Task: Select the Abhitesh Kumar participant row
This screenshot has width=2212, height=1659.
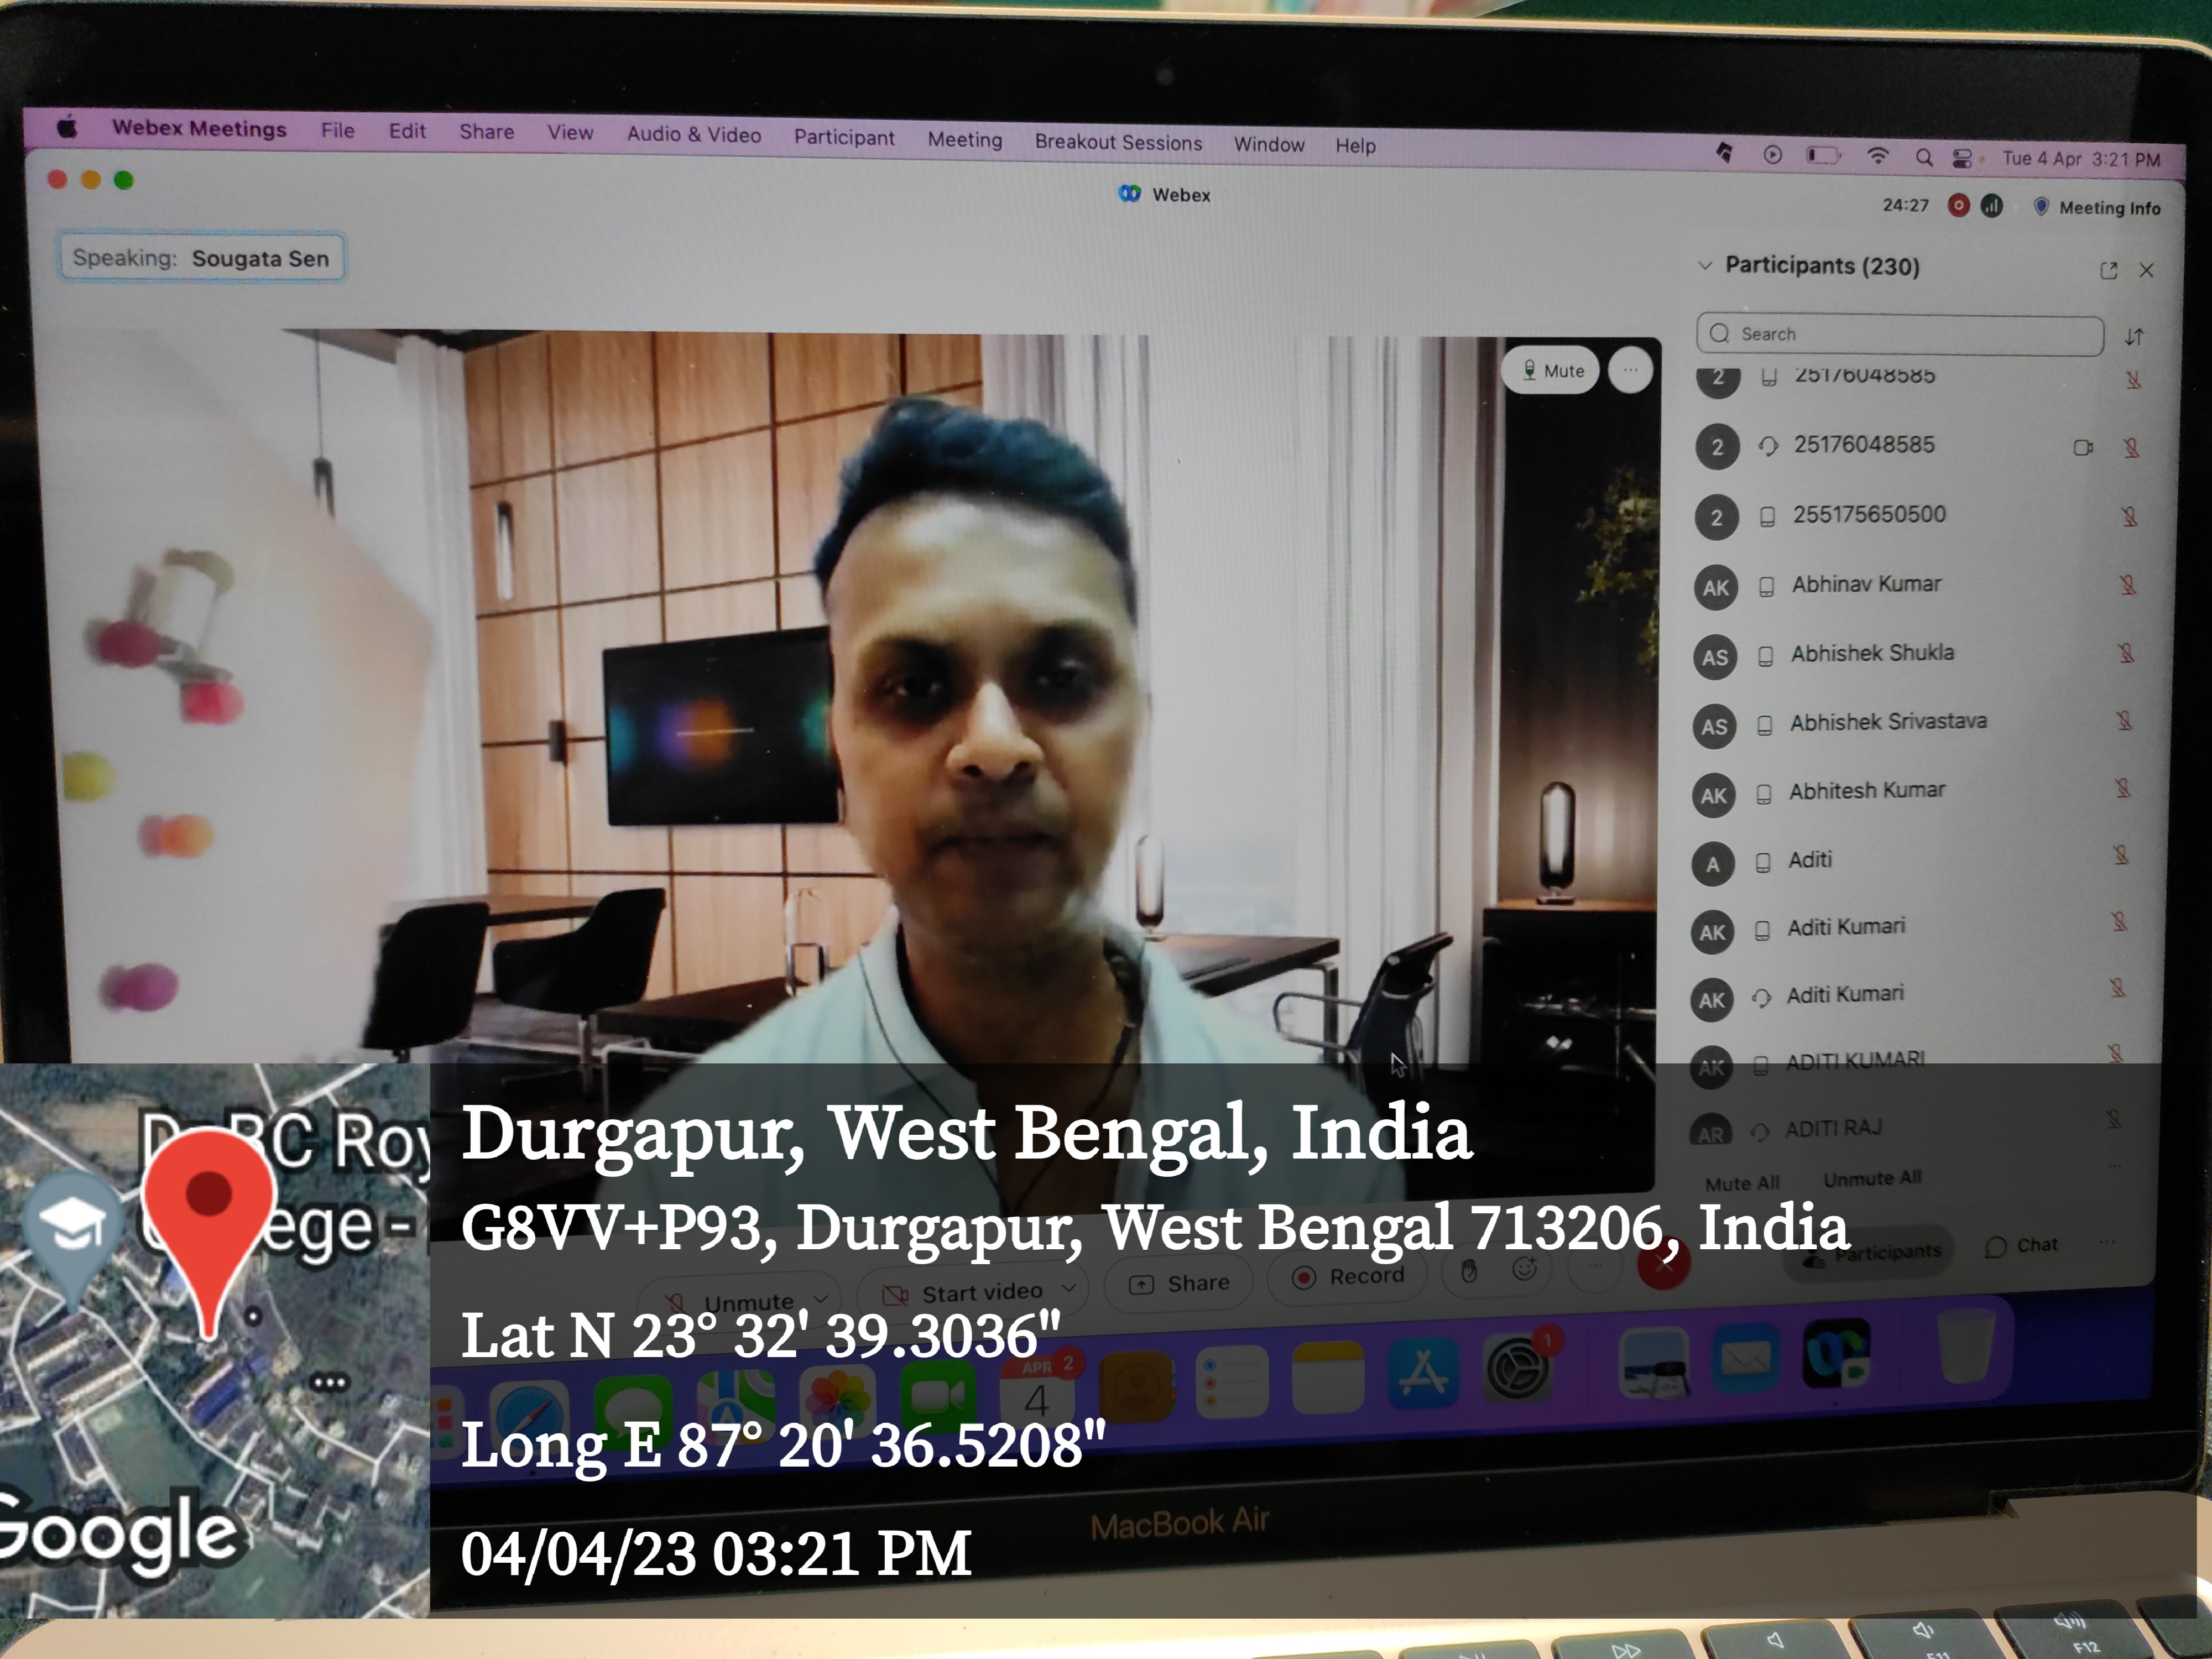Action: coord(1915,793)
